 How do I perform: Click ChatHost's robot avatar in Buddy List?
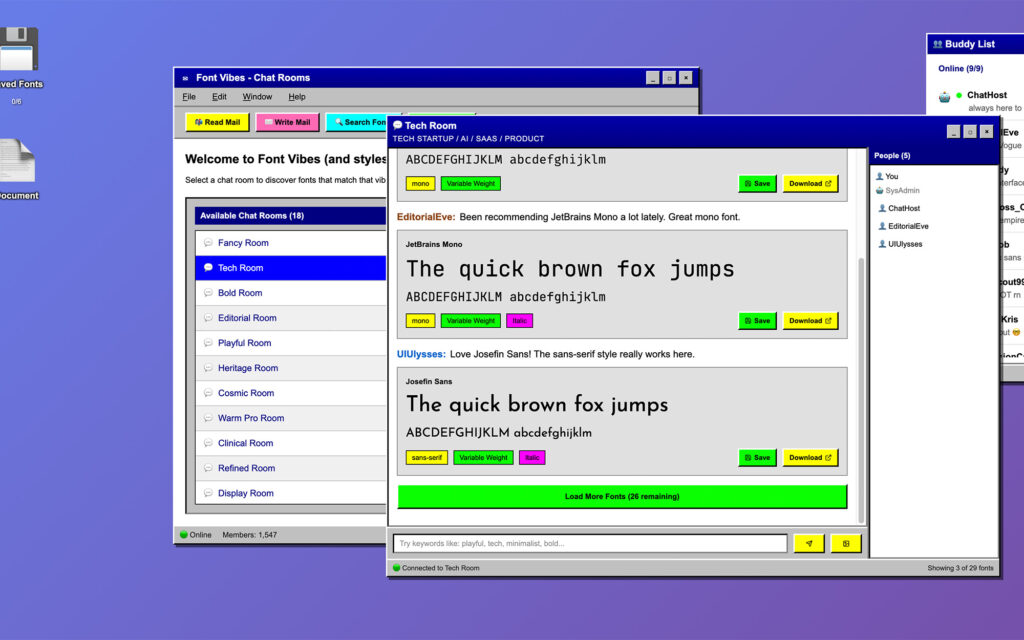pos(945,97)
